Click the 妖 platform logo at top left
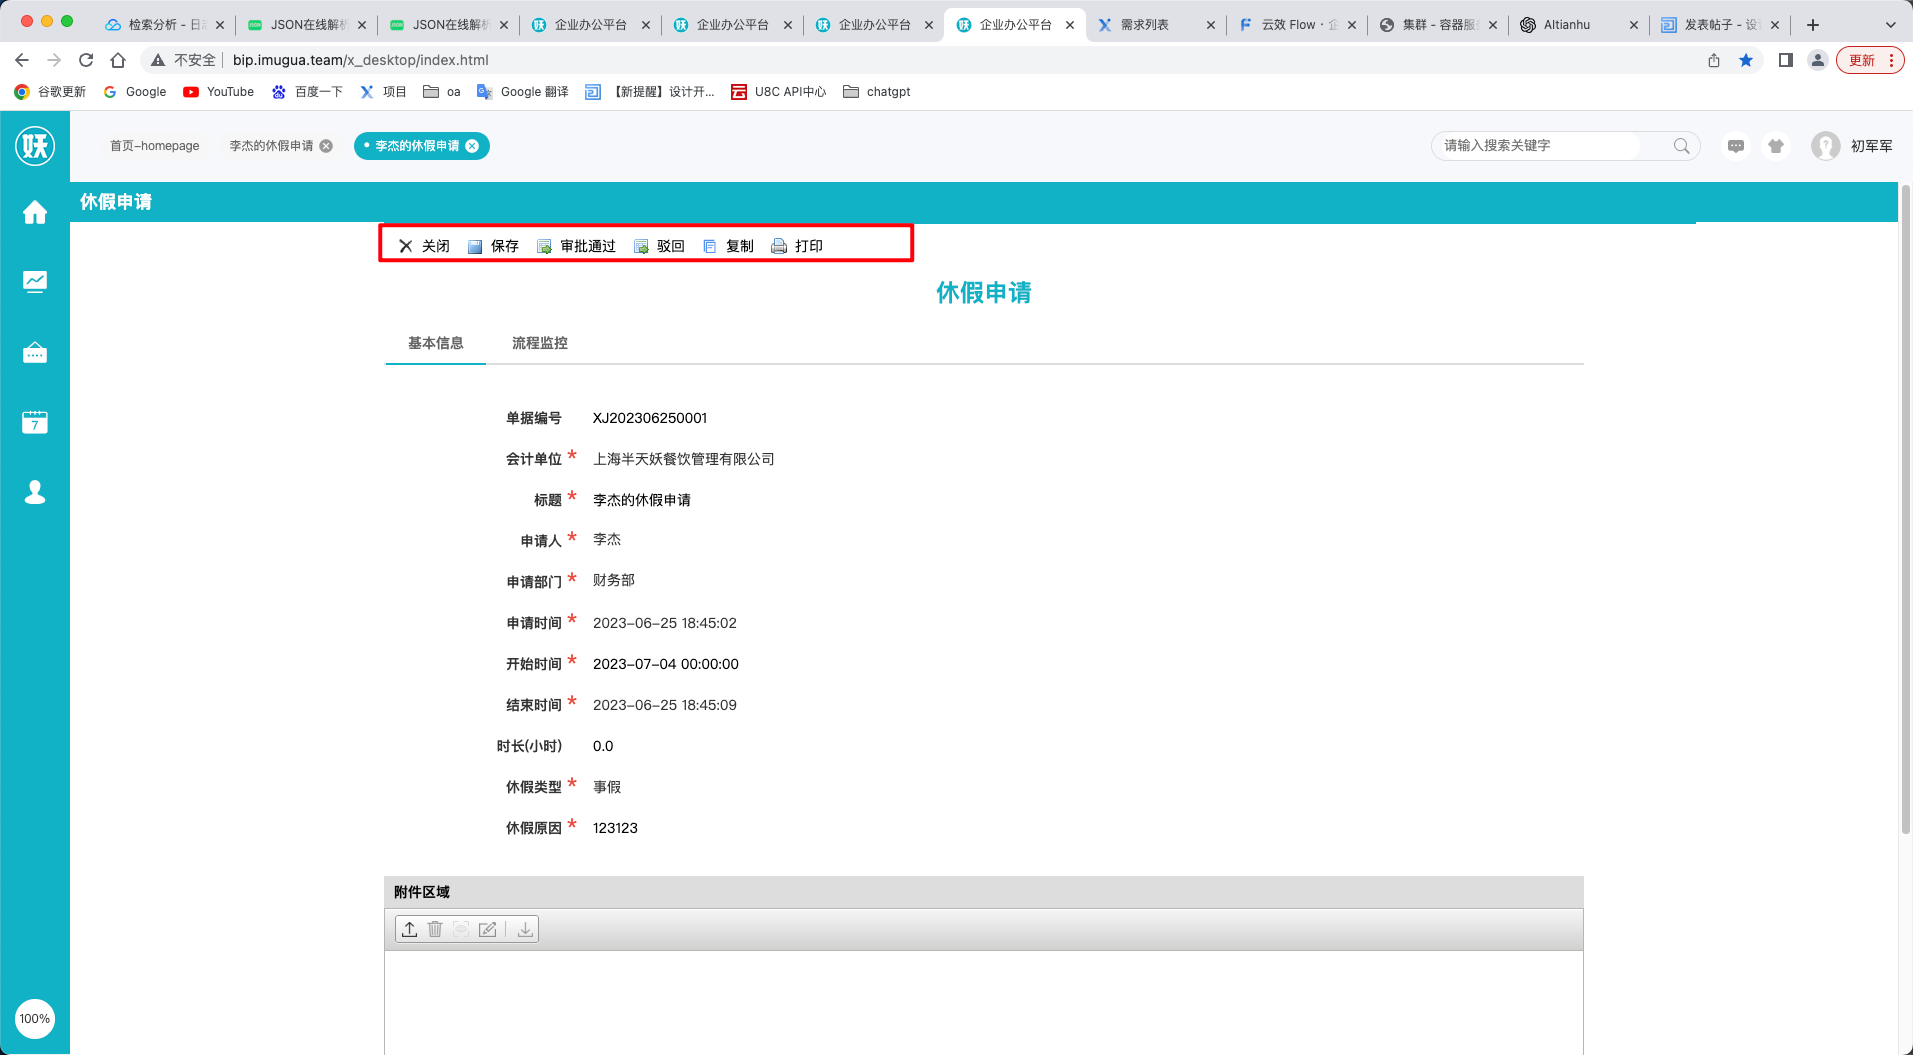The image size is (1913, 1055). [x=35, y=146]
